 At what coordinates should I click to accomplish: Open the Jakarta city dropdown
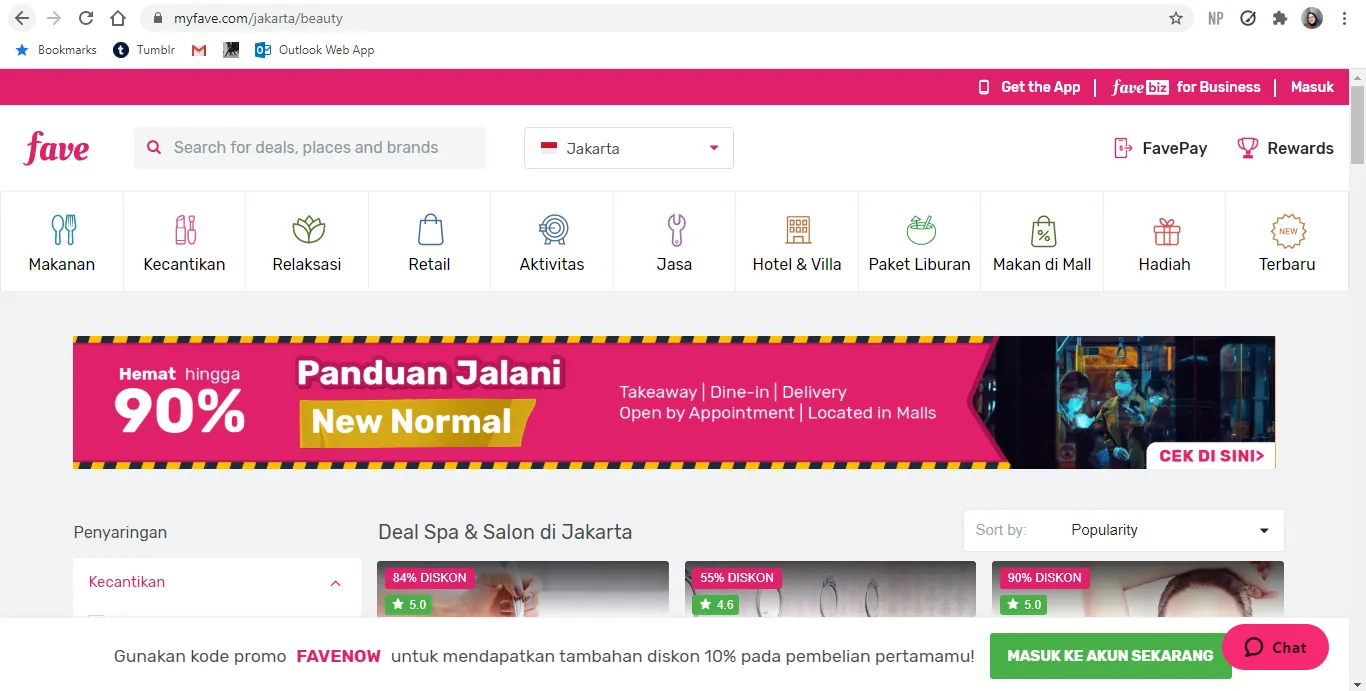click(x=629, y=148)
